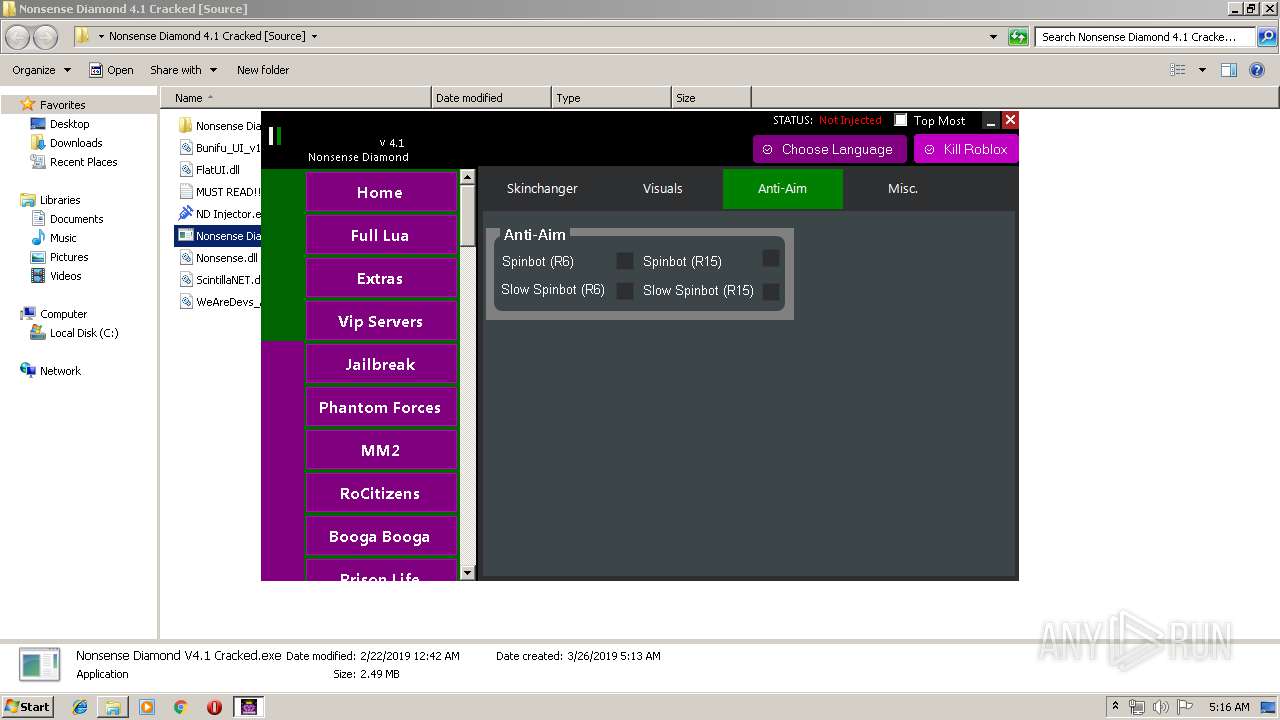1280x720 pixels.
Task: Toggle the Top Most checkbox
Action: coord(901,120)
